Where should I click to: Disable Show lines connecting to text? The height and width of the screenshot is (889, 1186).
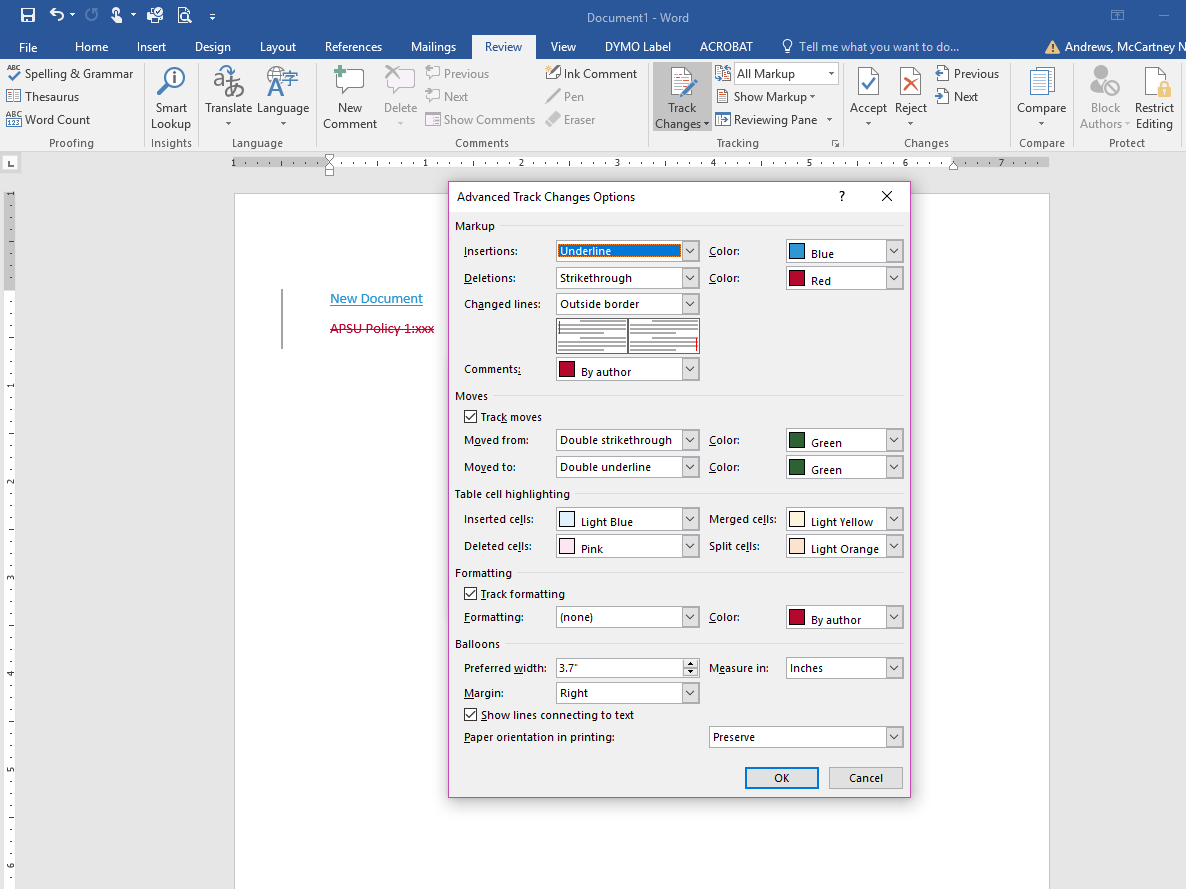tap(471, 715)
